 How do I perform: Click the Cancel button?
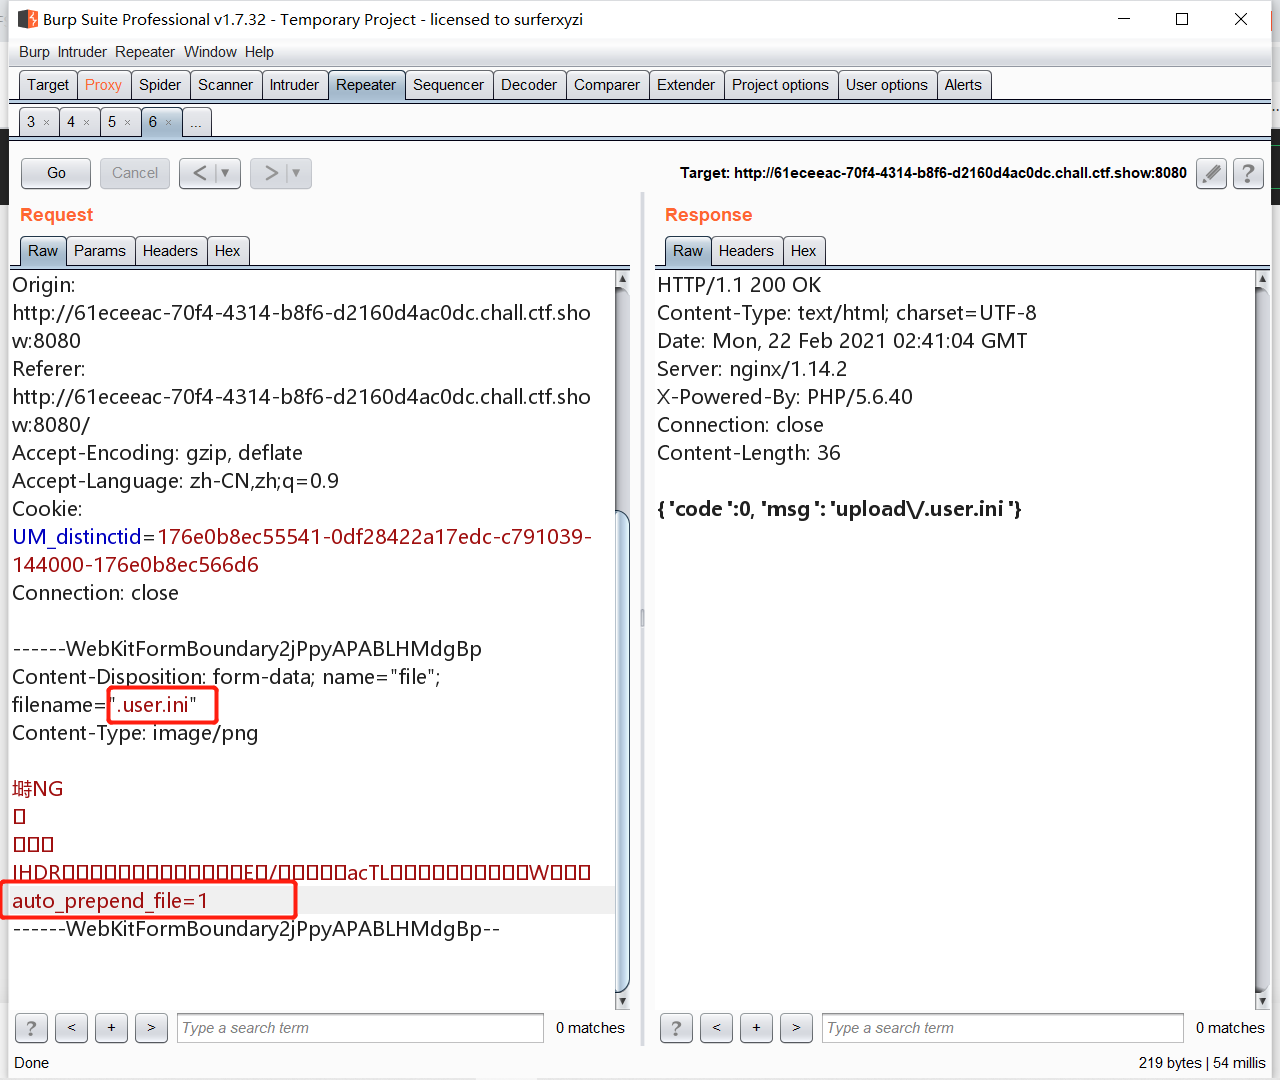click(x=135, y=173)
